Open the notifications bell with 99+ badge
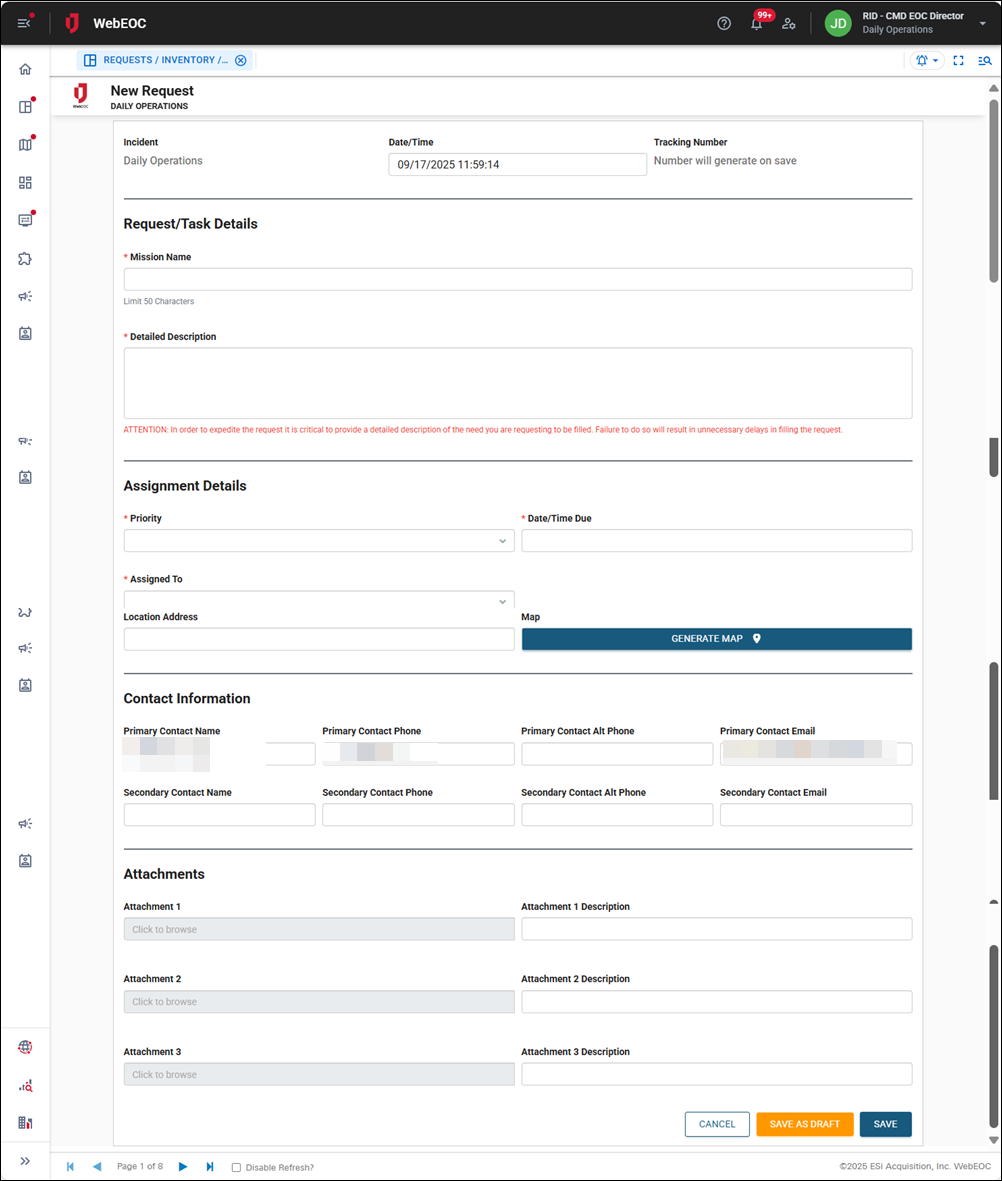This screenshot has width=1002, height=1181. click(x=757, y=23)
